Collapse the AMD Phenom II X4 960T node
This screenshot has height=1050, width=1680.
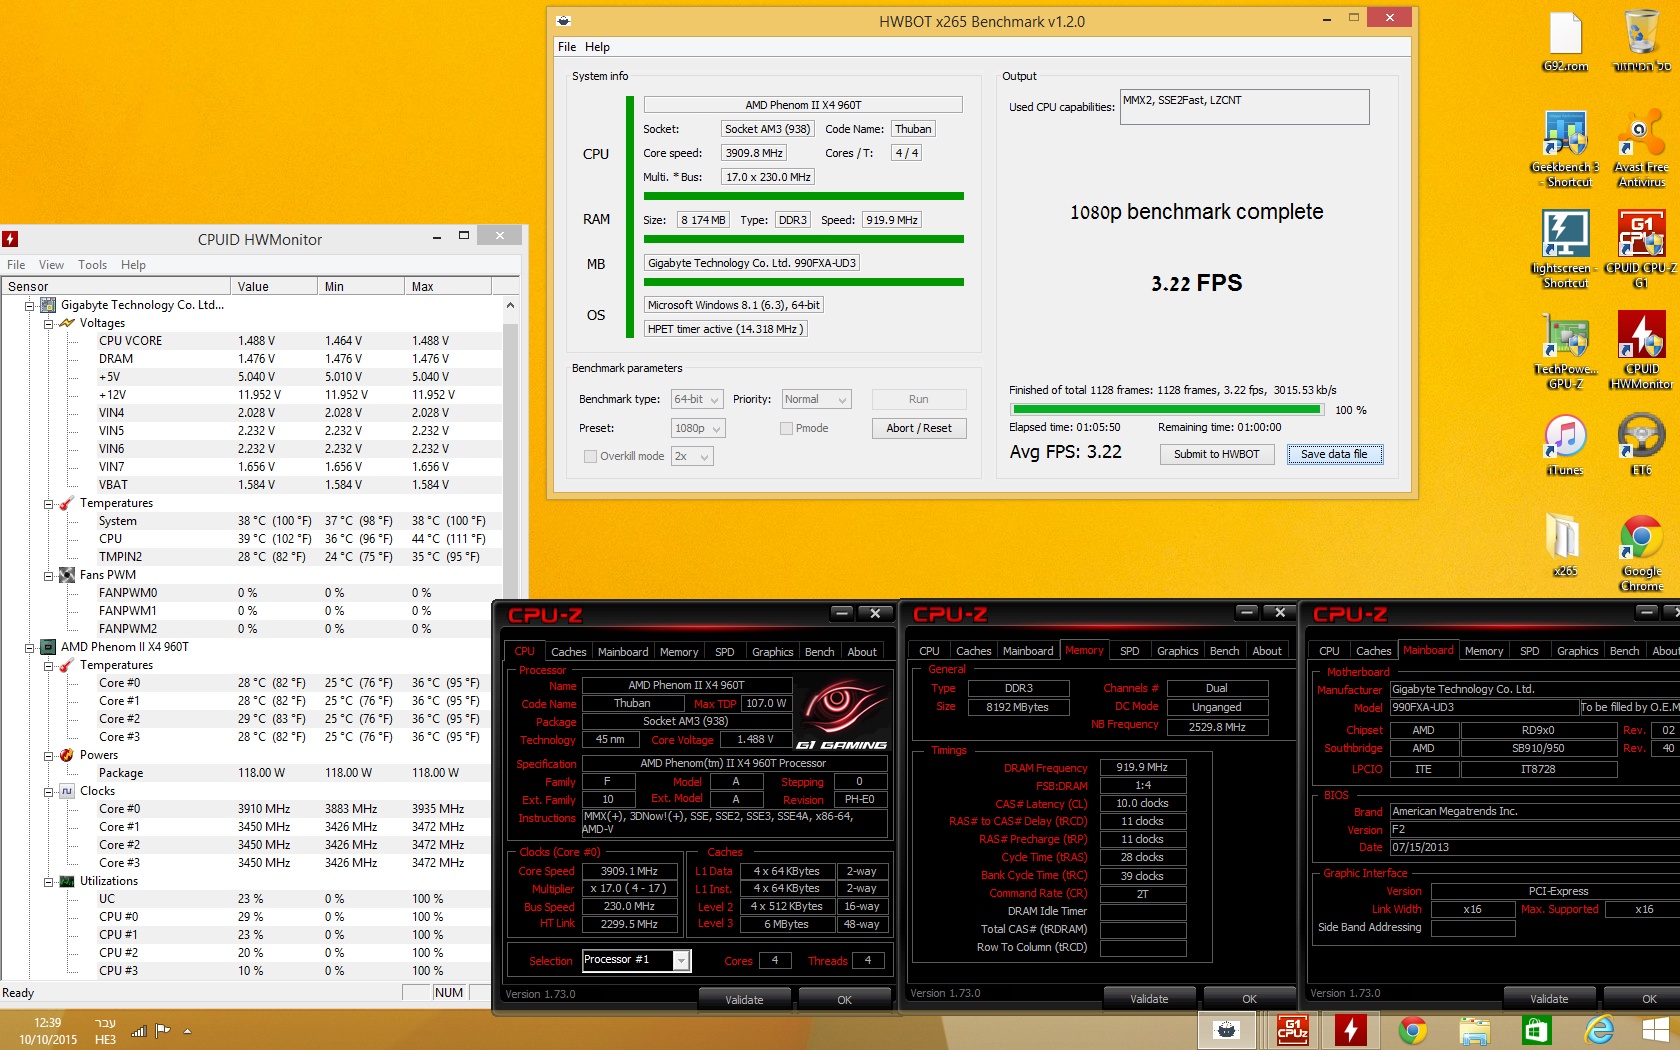[29, 647]
